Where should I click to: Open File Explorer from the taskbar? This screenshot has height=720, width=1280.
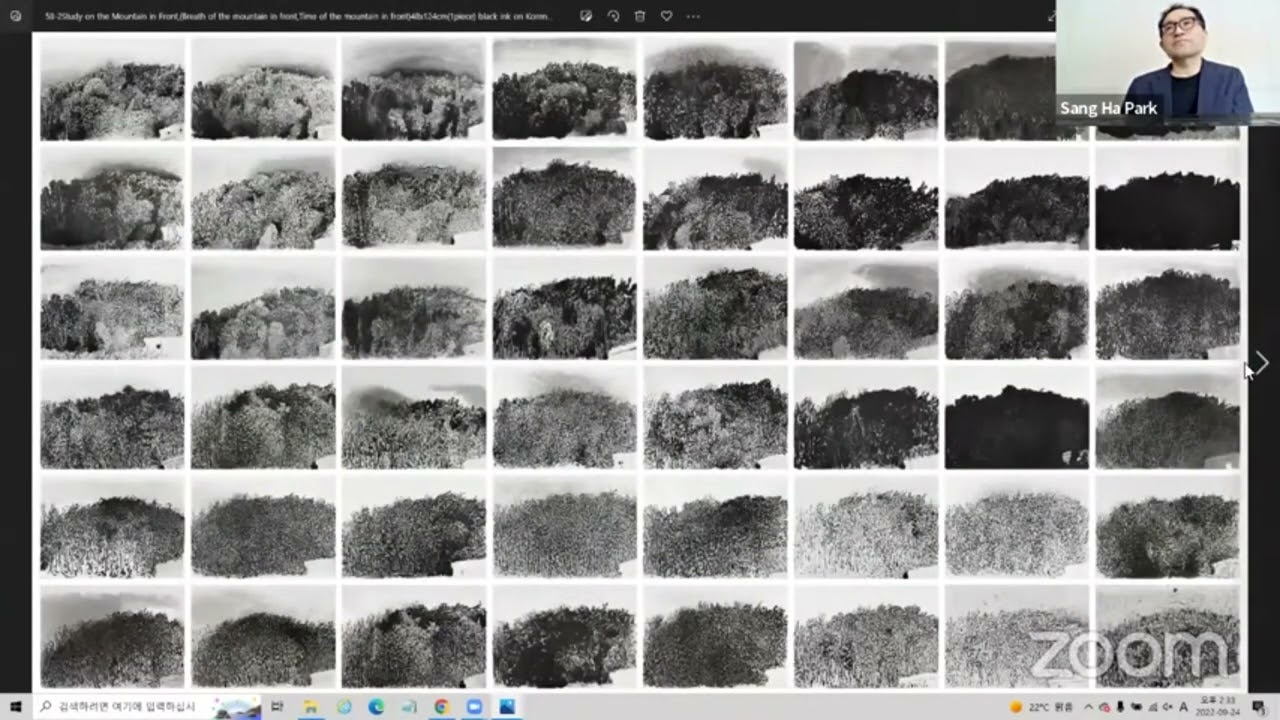tap(311, 707)
